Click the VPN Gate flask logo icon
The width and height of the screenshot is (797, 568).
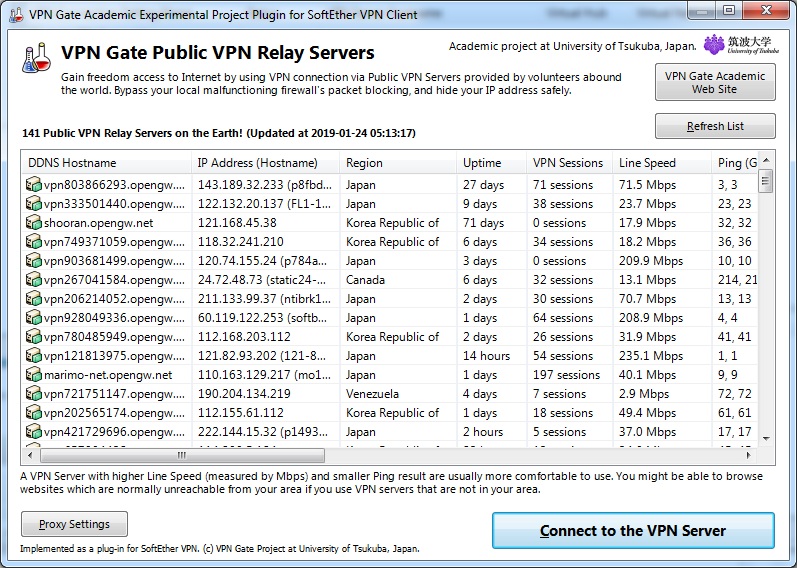[x=36, y=58]
